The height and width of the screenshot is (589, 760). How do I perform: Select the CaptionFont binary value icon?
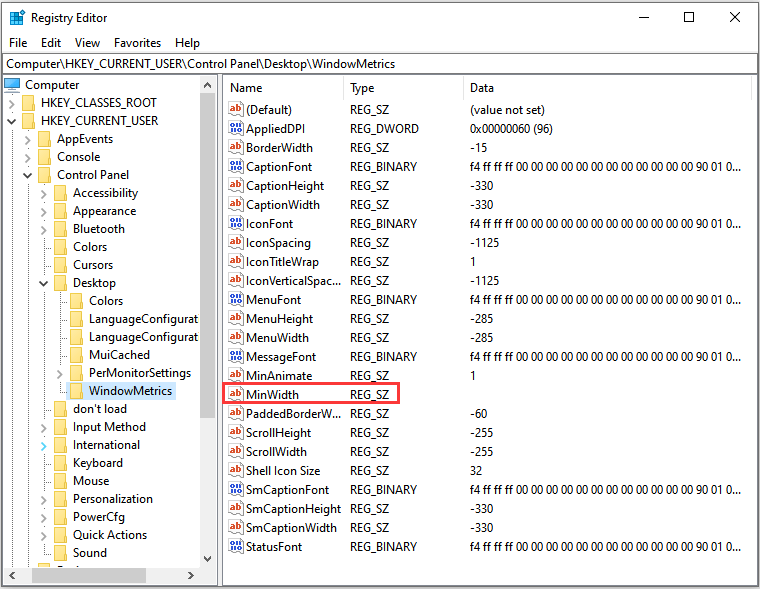[x=236, y=166]
